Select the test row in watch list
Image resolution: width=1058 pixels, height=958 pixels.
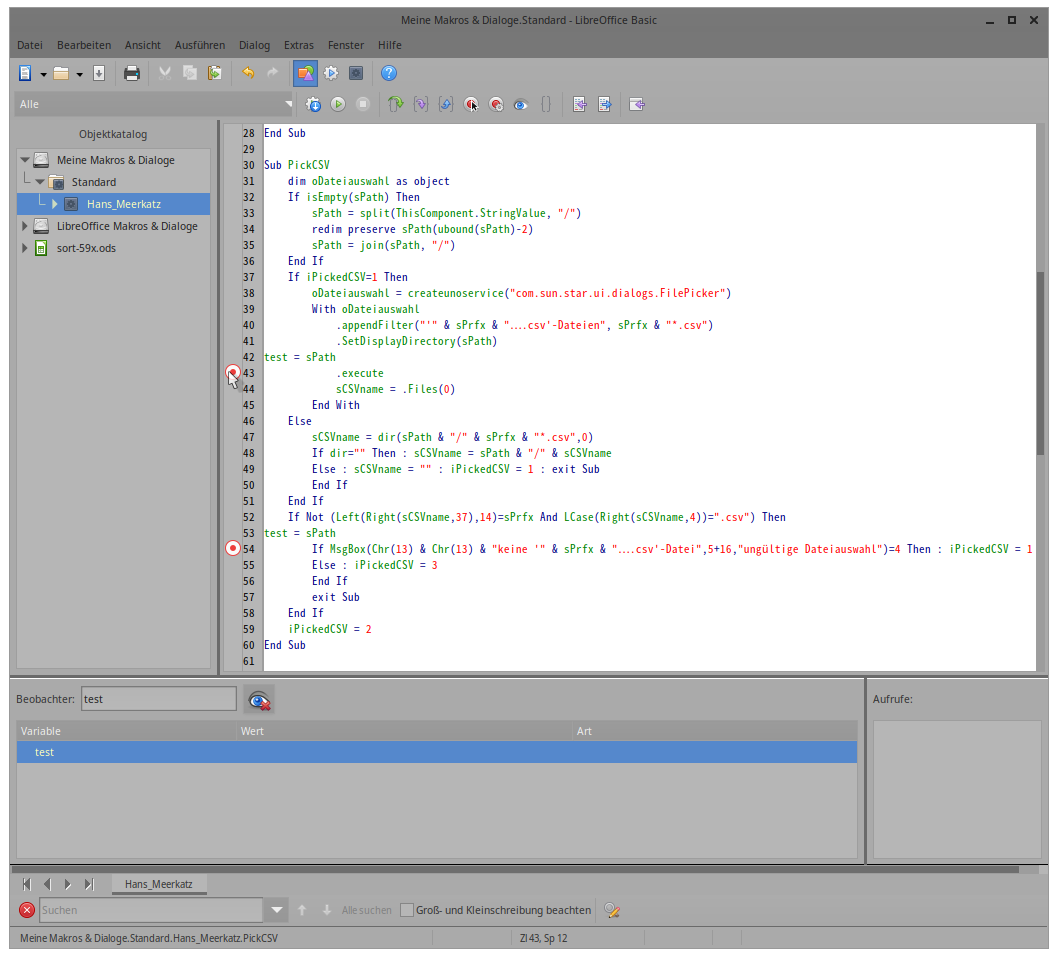point(437,753)
